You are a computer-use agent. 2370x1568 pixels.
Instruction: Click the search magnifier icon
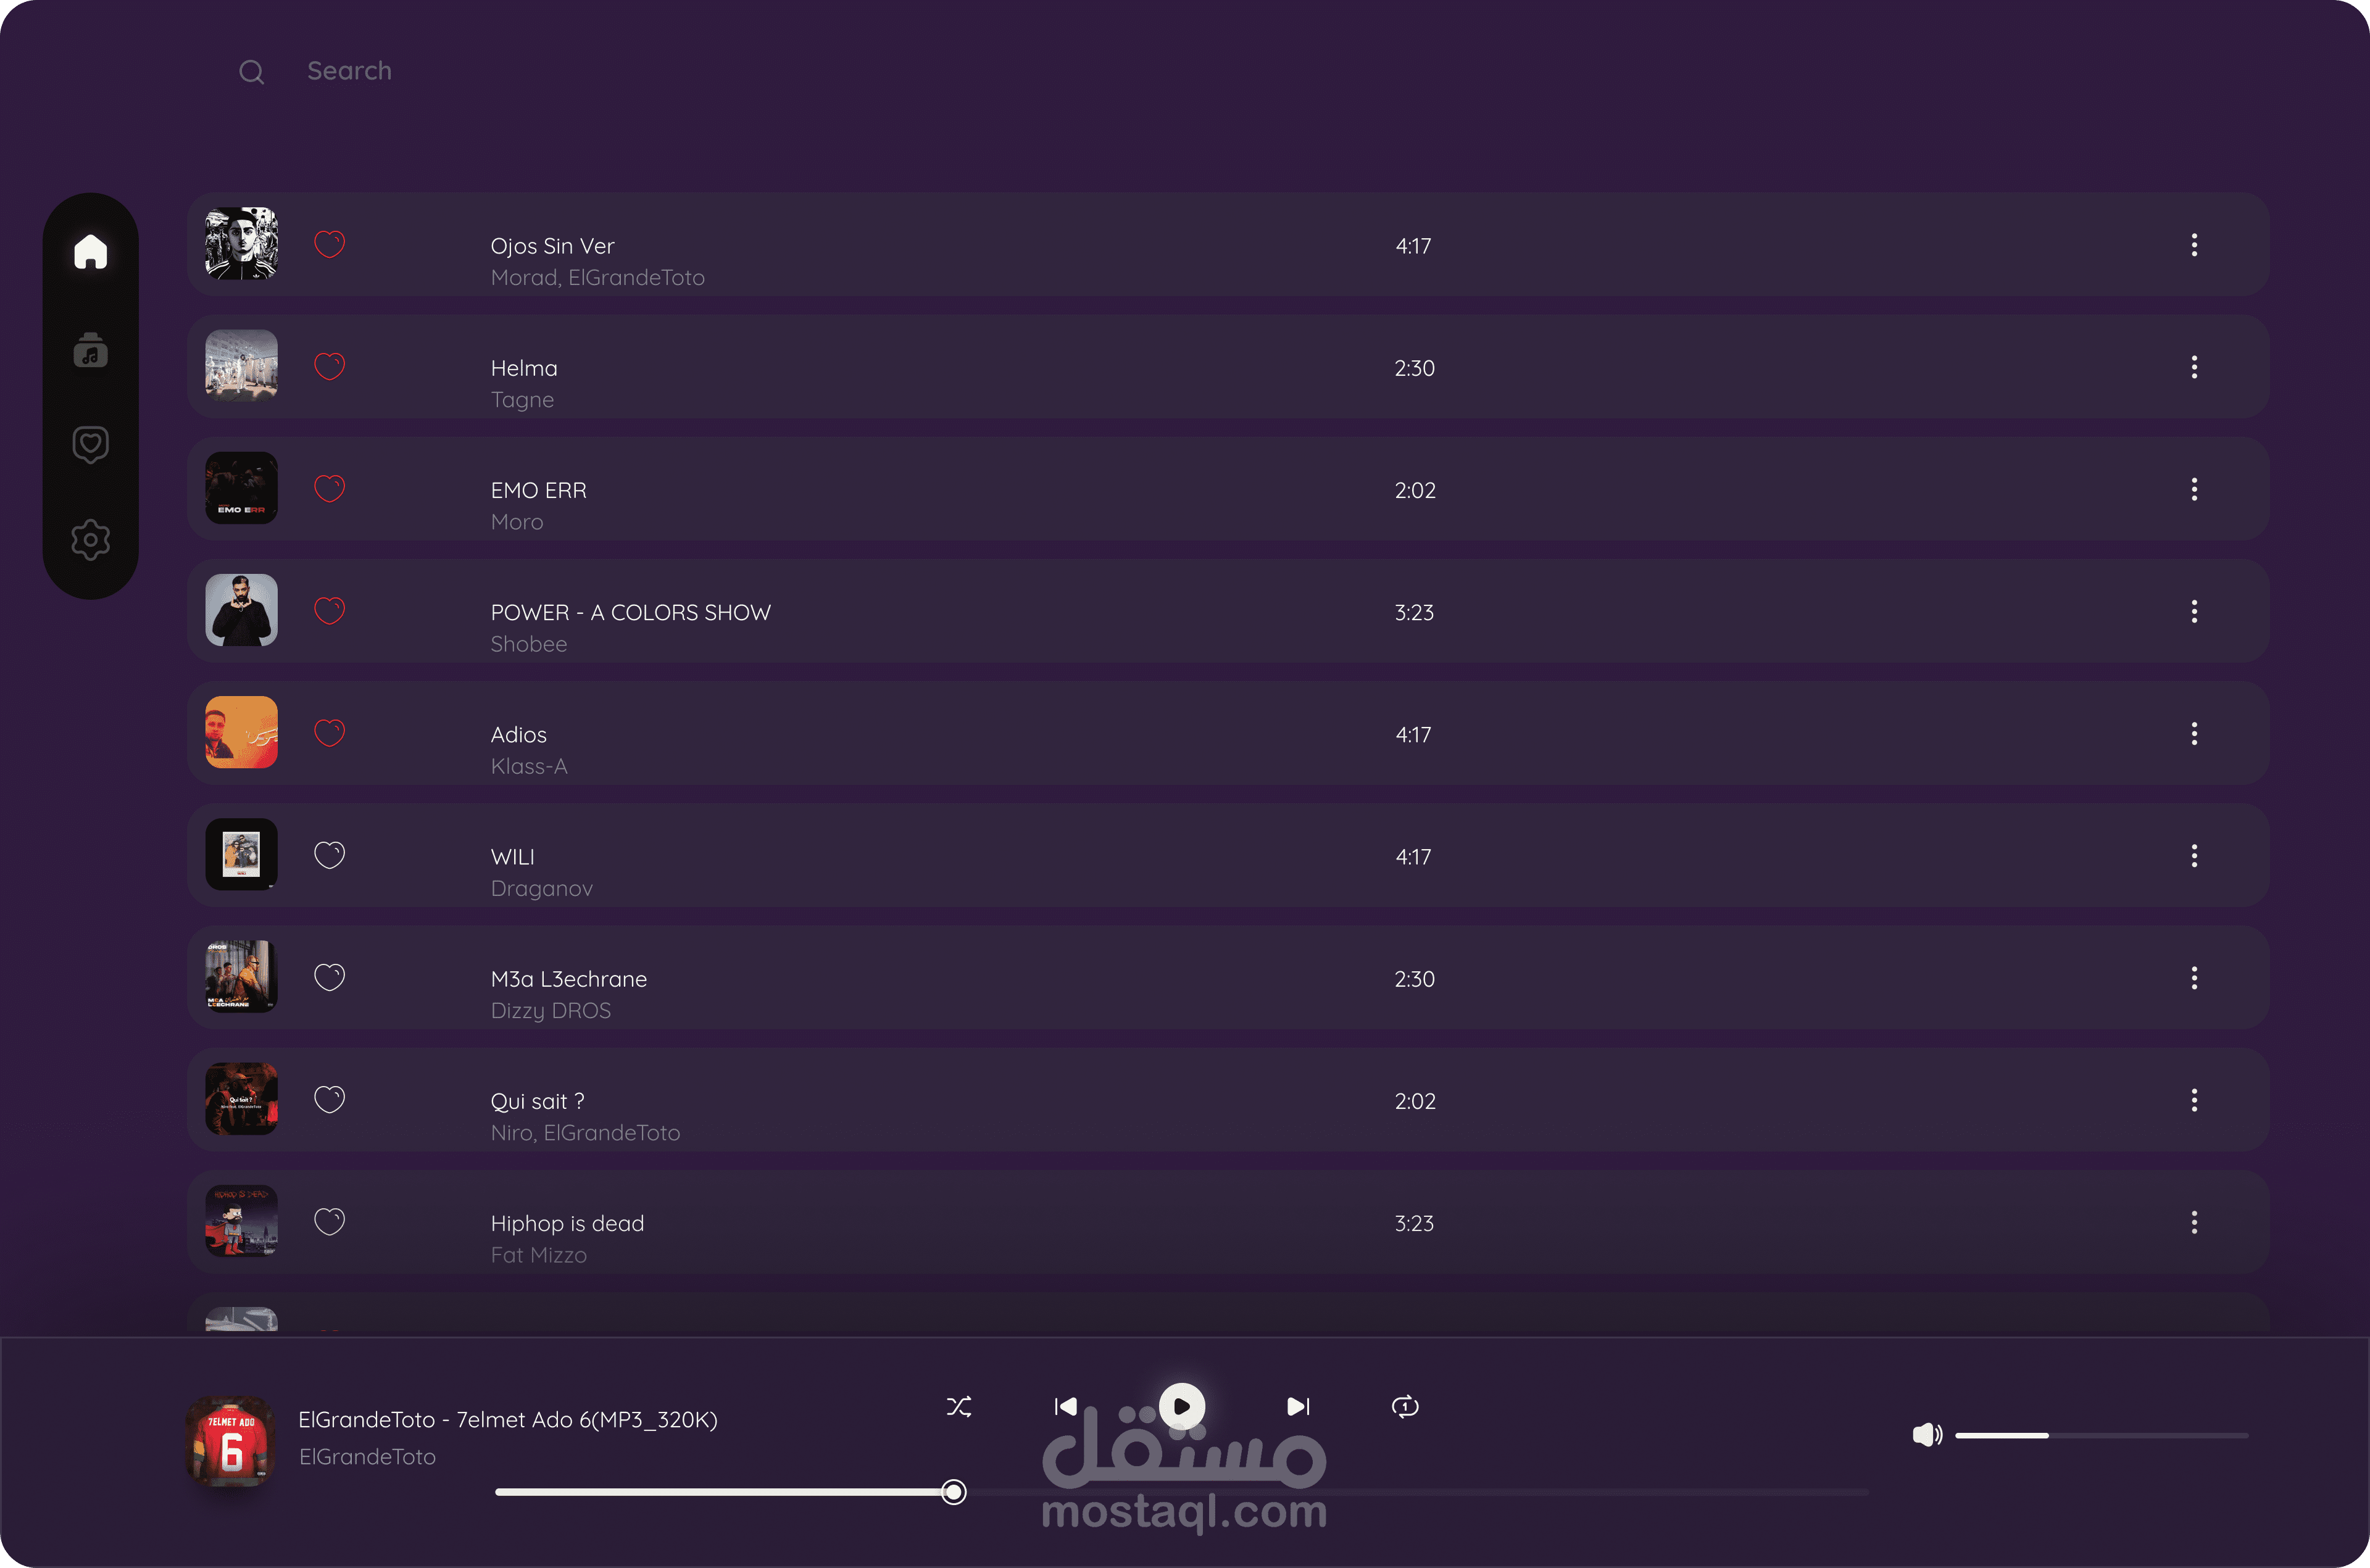coord(251,72)
